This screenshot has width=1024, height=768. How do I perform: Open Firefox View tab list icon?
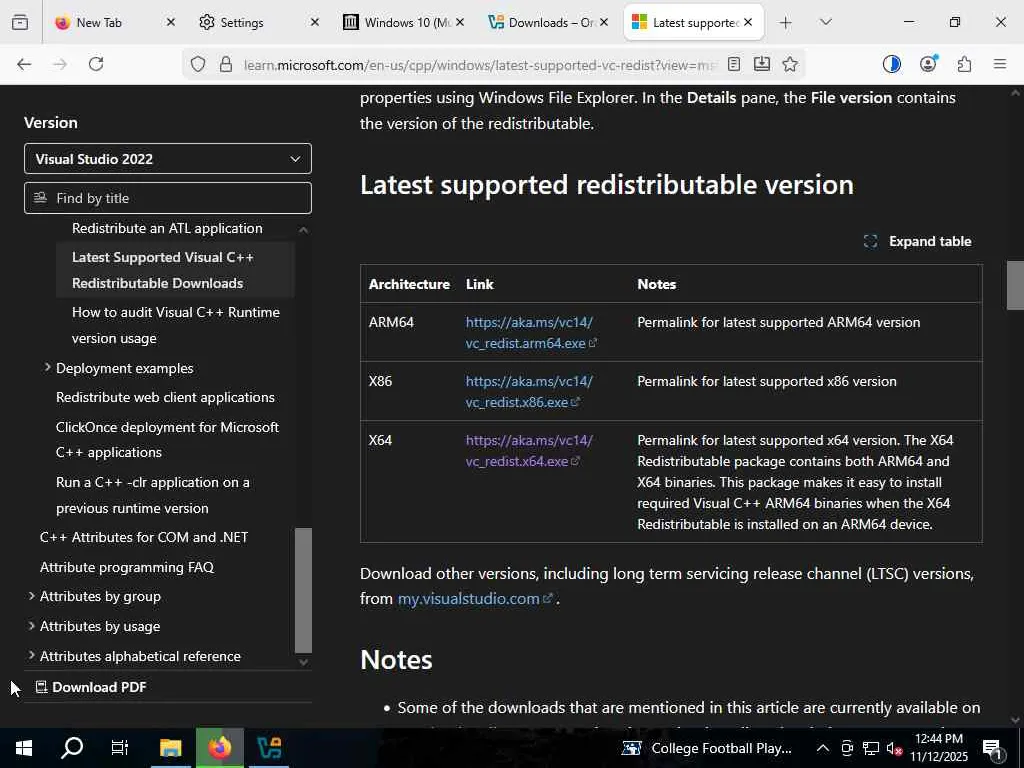20,22
